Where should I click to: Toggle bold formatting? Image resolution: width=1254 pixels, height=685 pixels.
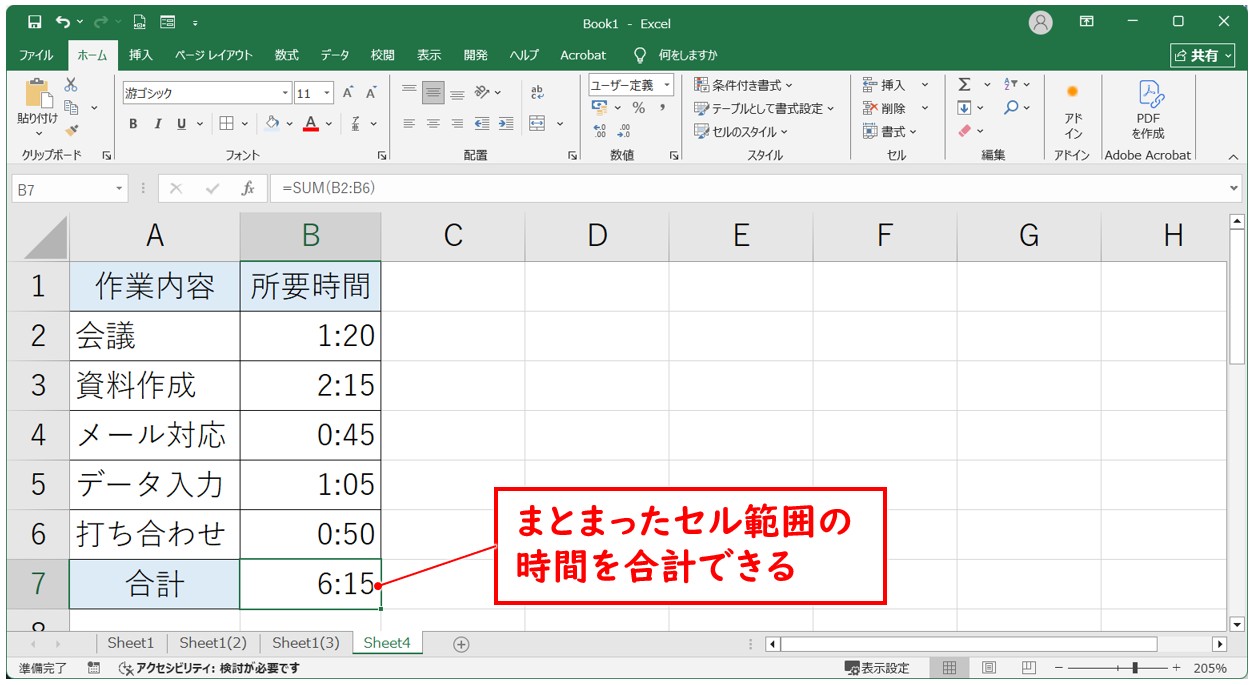click(133, 124)
